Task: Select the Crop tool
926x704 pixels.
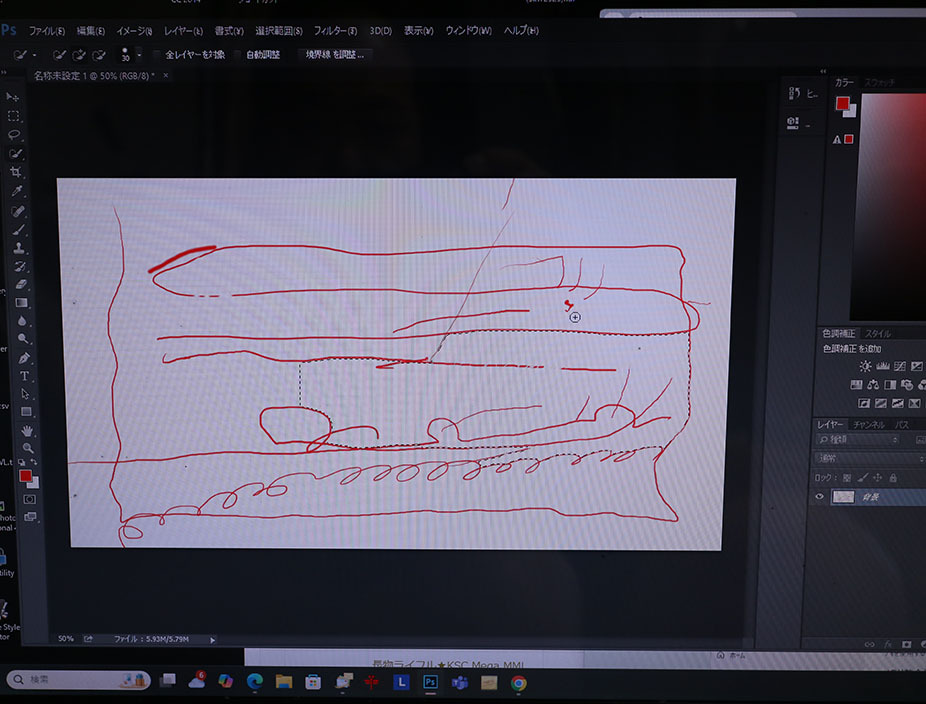Action: 16,172
